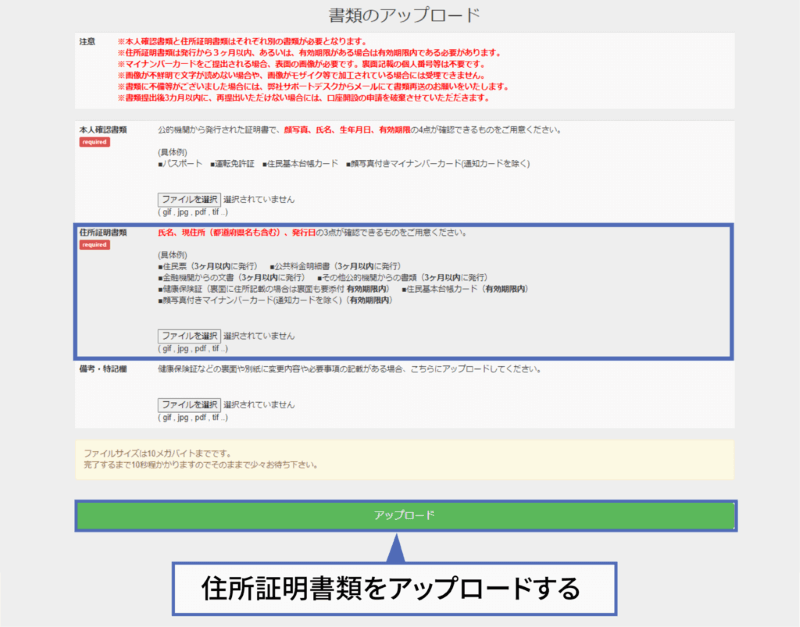Click the ■パスポート example text
Viewport: 800px width, 627px height.
click(x=180, y=164)
